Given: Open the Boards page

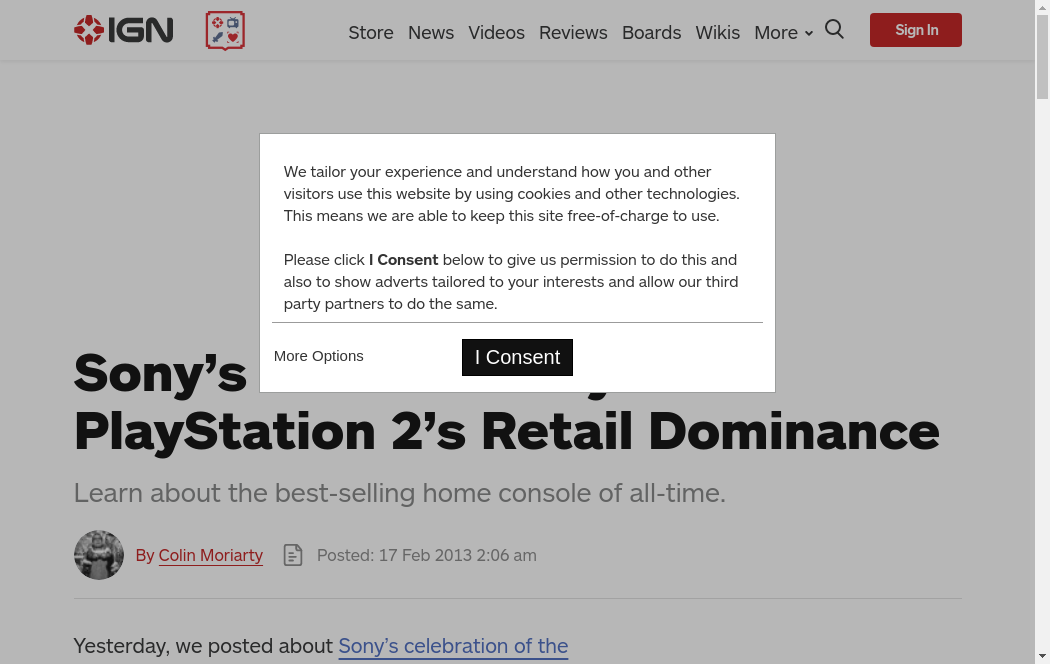Looking at the screenshot, I should click(x=651, y=33).
